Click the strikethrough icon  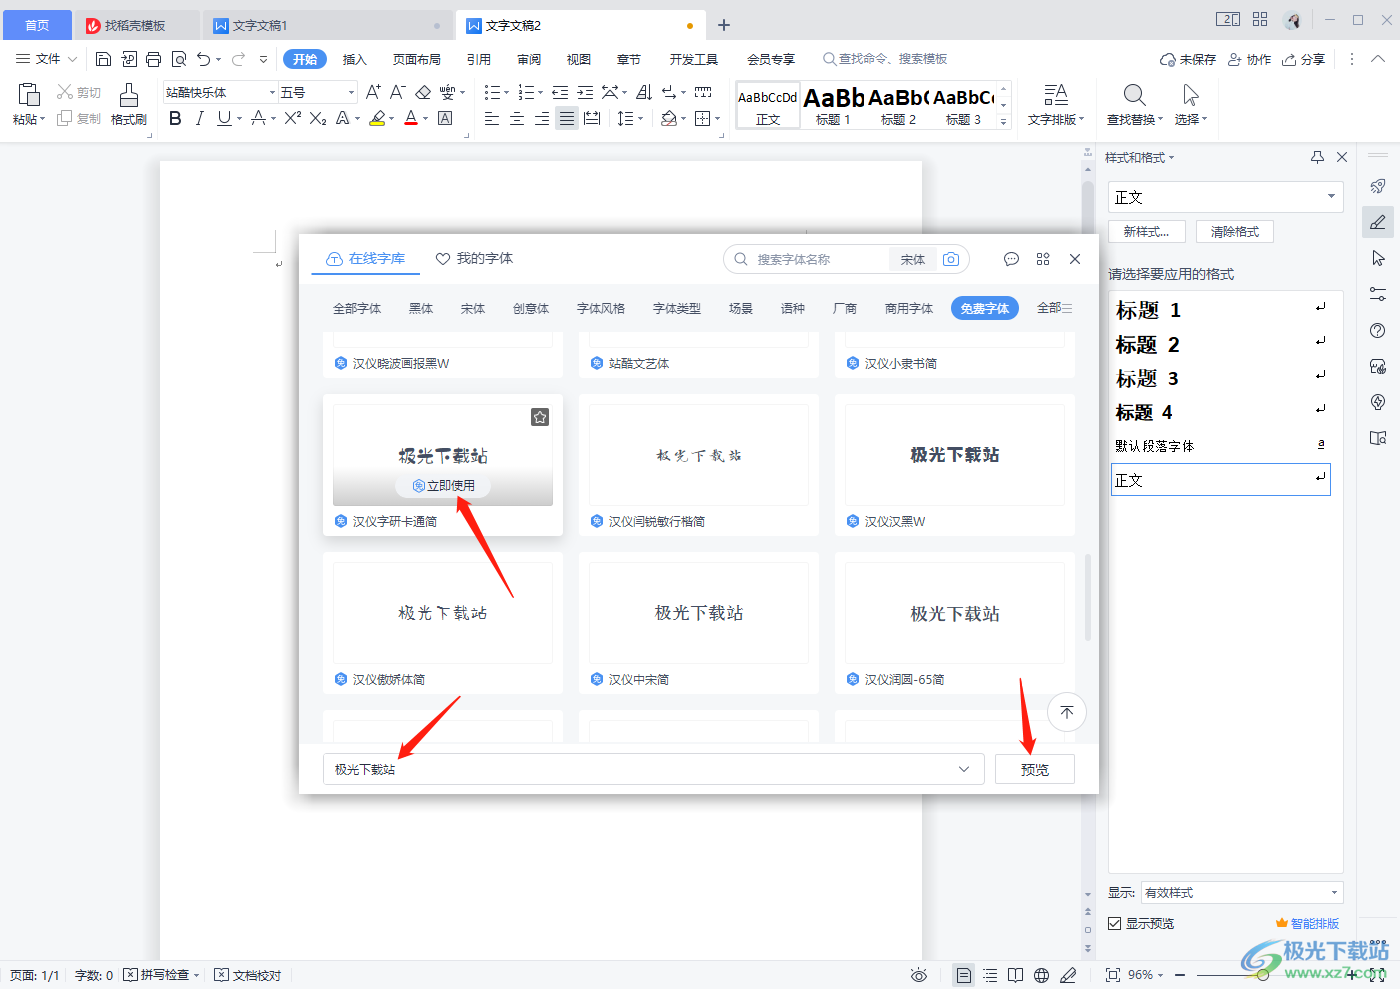[258, 118]
